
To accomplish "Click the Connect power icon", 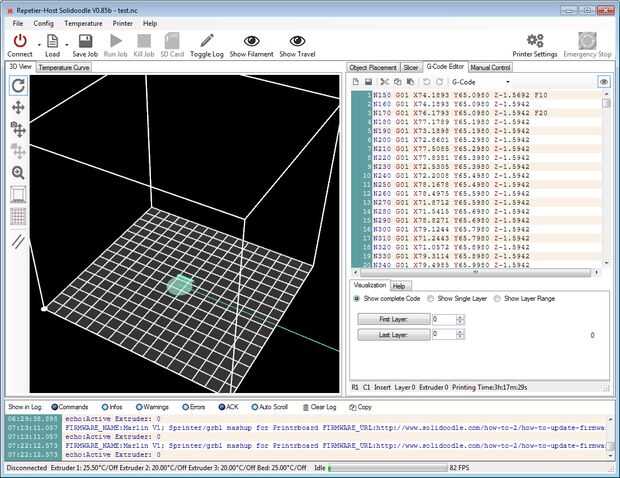I will pos(20,40).
